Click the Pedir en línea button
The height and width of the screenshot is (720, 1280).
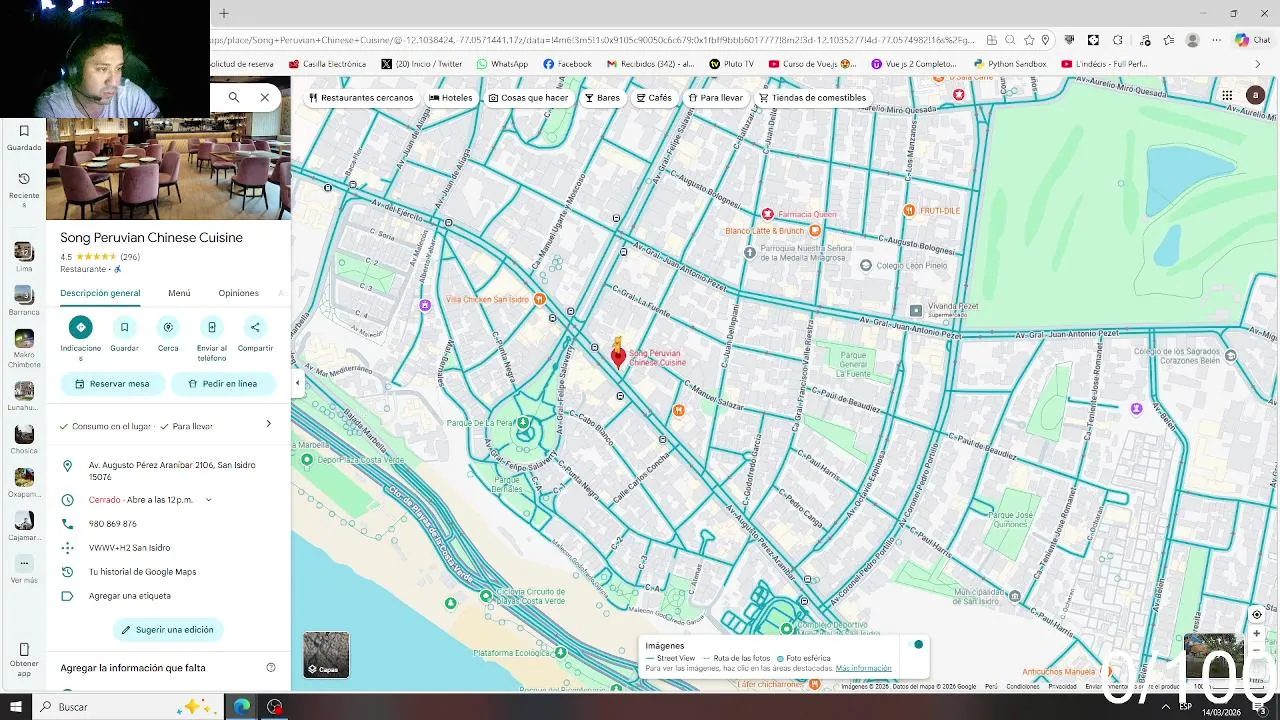(222, 384)
